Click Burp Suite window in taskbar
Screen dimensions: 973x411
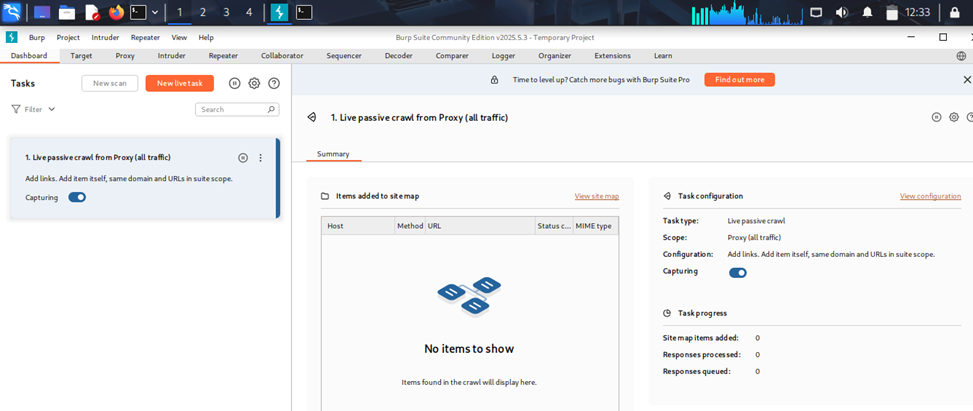tap(280, 12)
